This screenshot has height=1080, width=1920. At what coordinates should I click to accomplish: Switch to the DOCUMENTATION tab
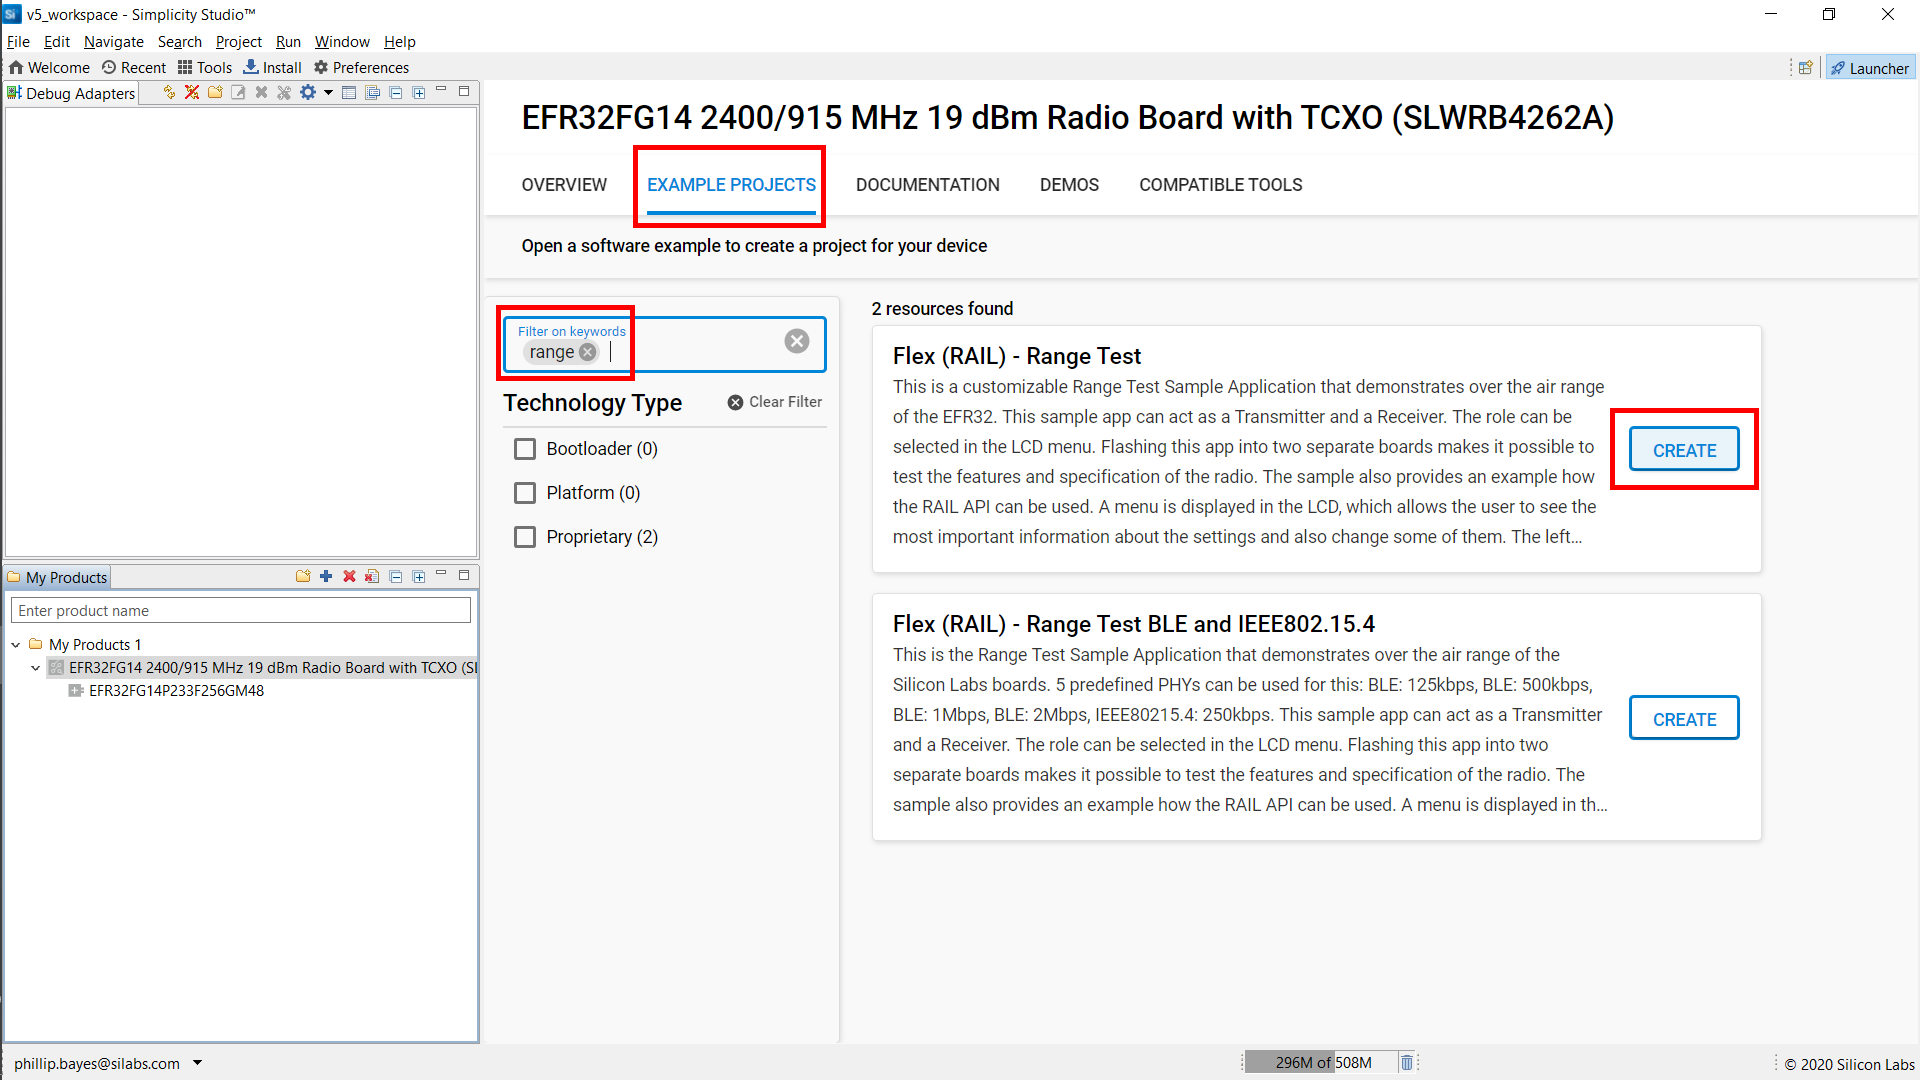[x=928, y=185]
